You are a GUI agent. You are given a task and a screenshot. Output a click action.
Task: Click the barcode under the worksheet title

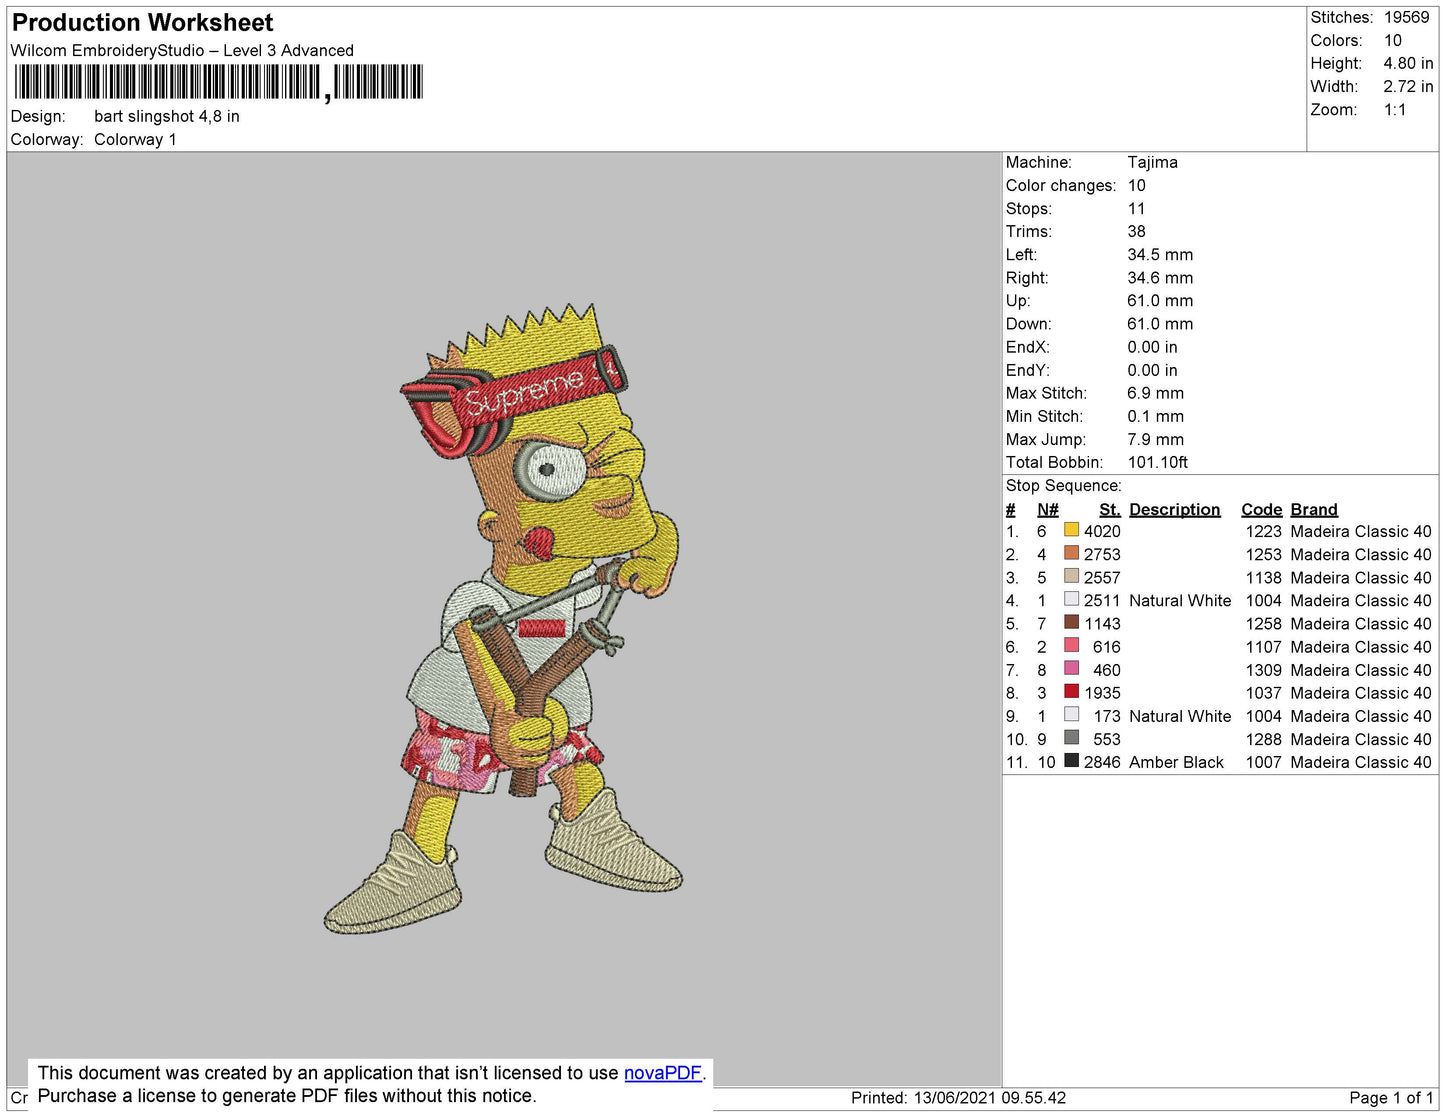pos(218,82)
